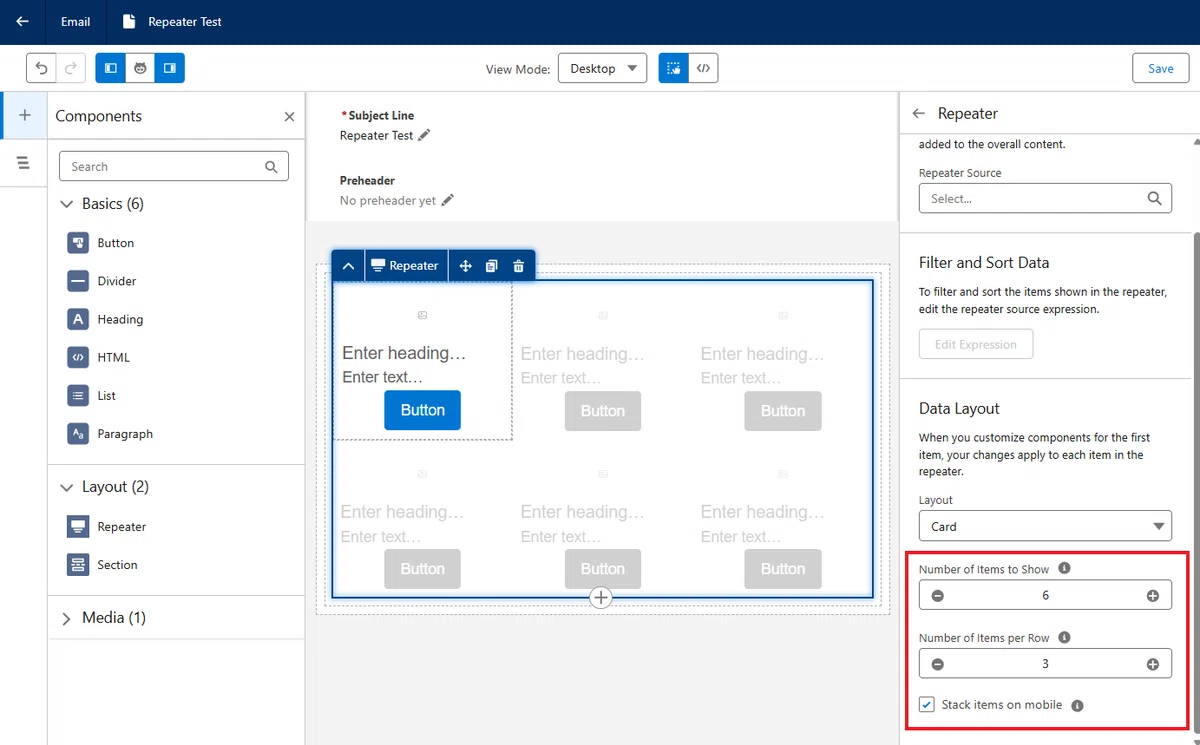Redo the last undone change

coord(70,68)
